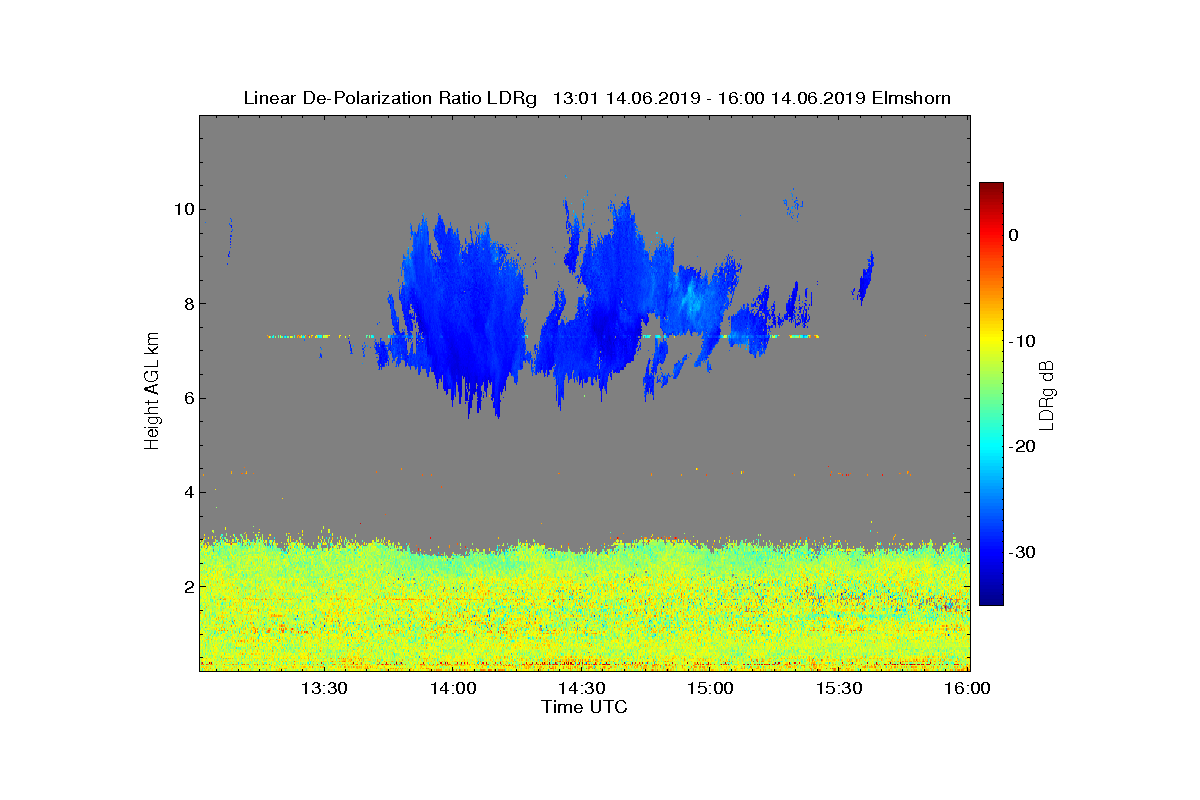Click the colorbar value 0
1200x800 pixels.
[1014, 235]
